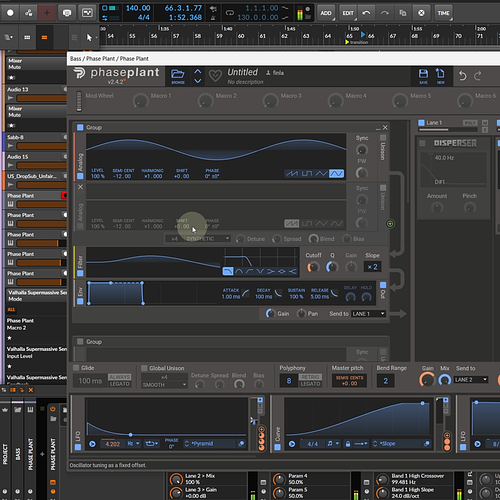Image resolution: width=500 pixels, height=500 pixels.
Task: Enable the Glide checkbox
Action: click(76, 368)
